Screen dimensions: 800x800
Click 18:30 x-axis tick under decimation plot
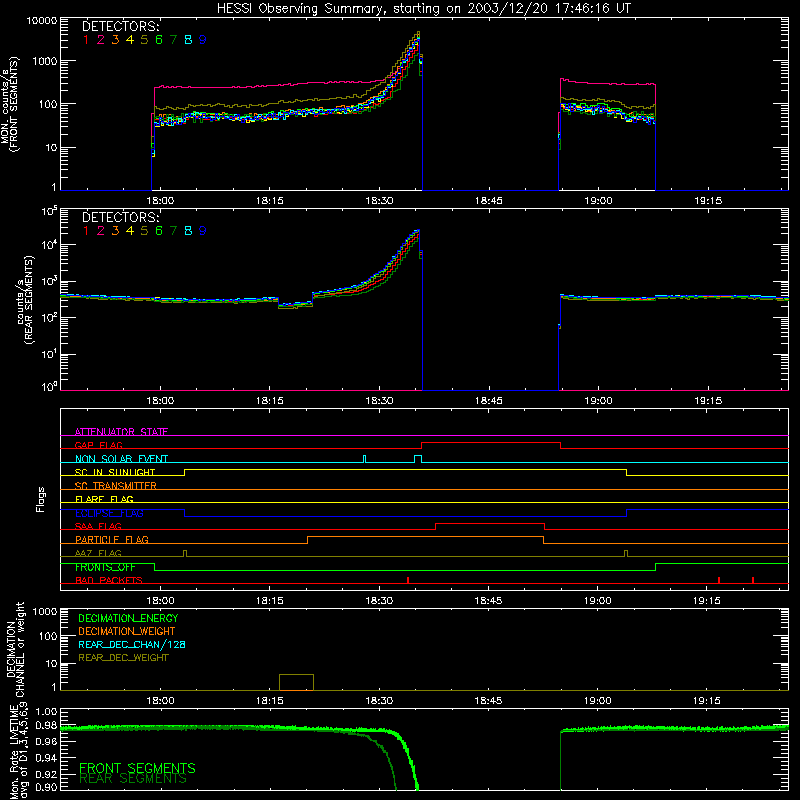(379, 701)
